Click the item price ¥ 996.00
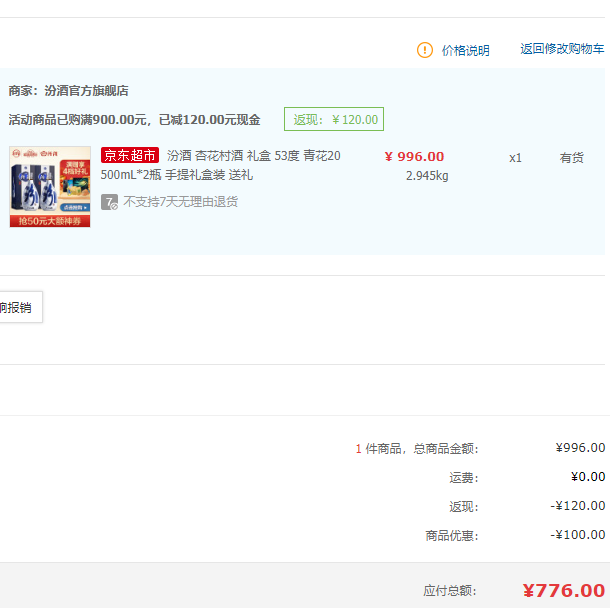 414,156
